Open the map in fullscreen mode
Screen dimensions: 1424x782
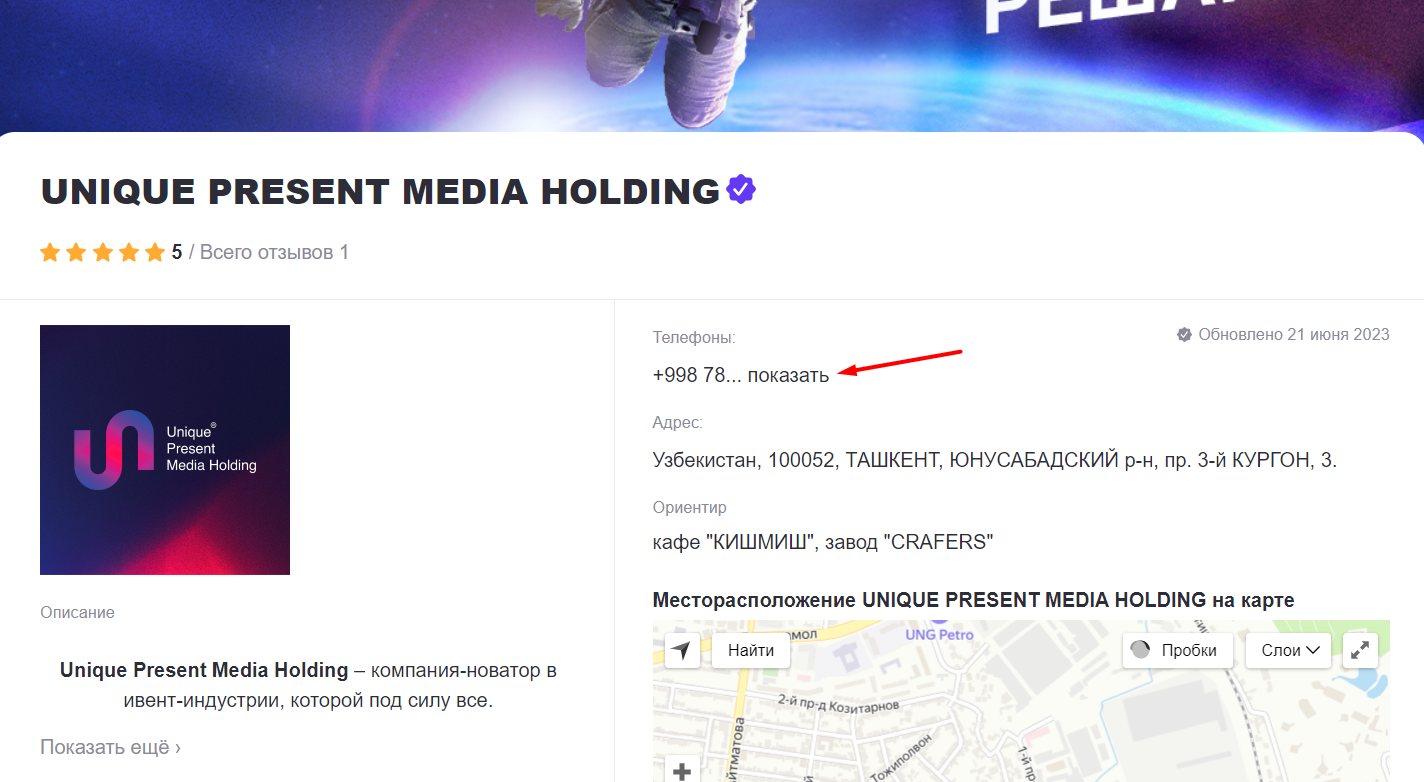[x=1360, y=650]
